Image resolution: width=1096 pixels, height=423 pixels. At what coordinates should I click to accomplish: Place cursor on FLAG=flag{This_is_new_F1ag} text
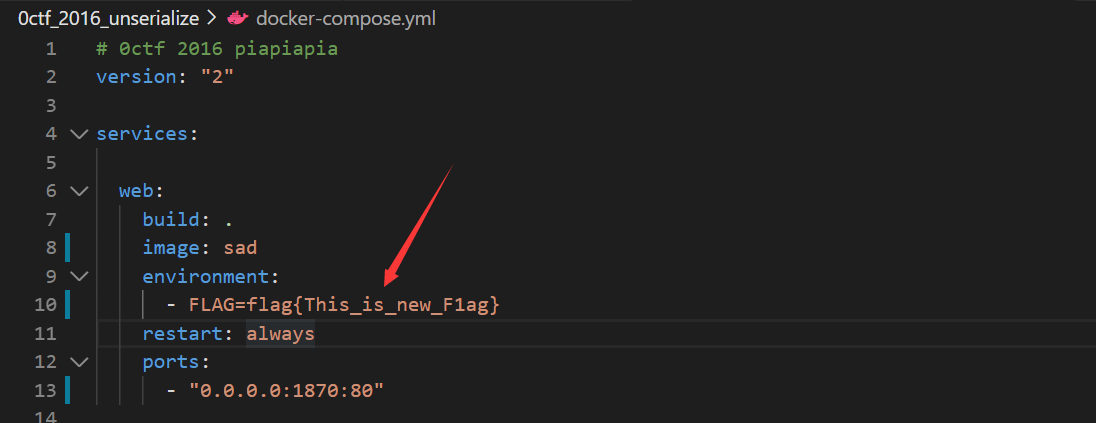point(344,306)
